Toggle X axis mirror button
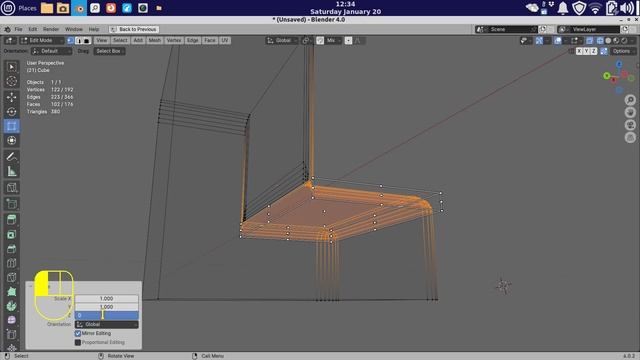This screenshot has width=640, height=360. pos(579,51)
